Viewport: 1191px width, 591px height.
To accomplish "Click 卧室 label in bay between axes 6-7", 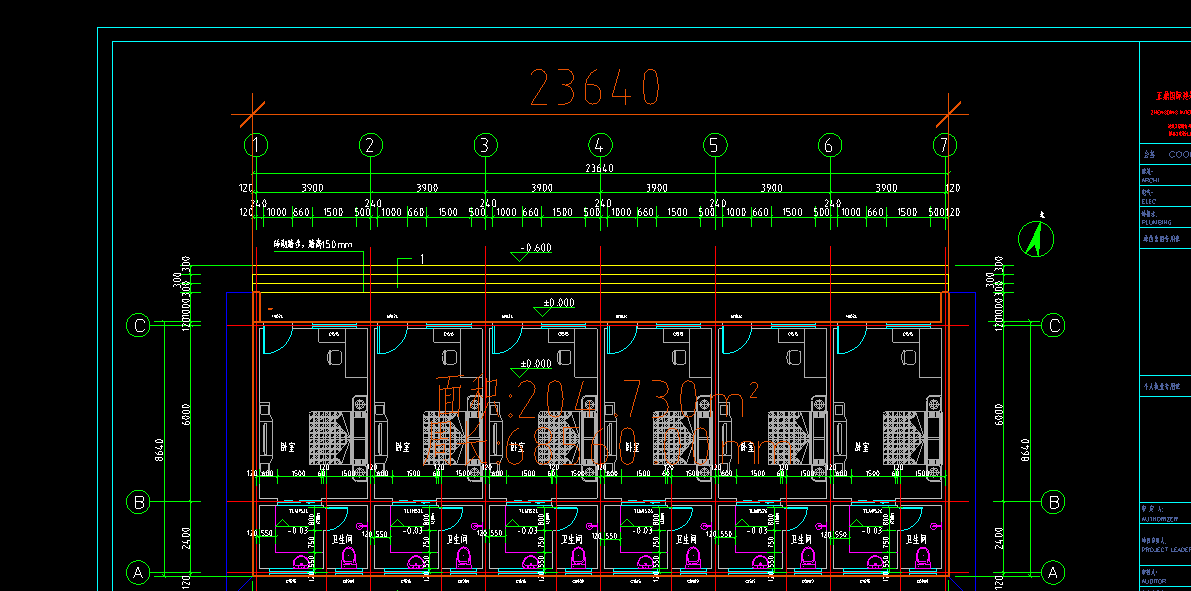I will [862, 447].
